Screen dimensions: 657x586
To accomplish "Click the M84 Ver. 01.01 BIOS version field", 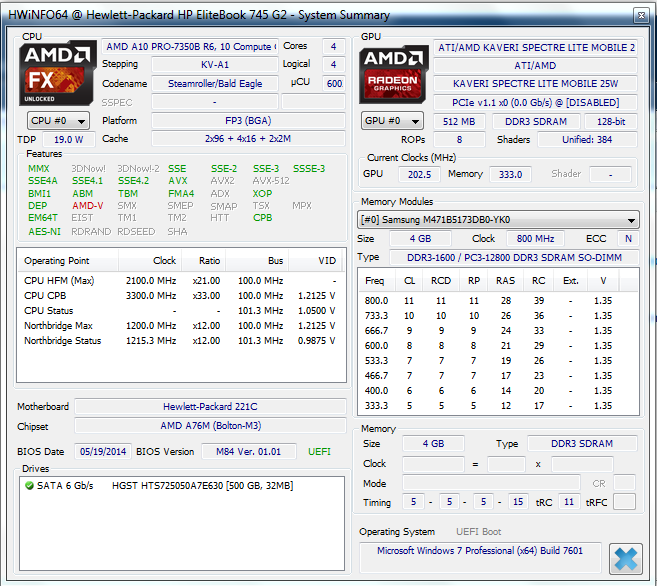I will pyautogui.click(x=250, y=451).
